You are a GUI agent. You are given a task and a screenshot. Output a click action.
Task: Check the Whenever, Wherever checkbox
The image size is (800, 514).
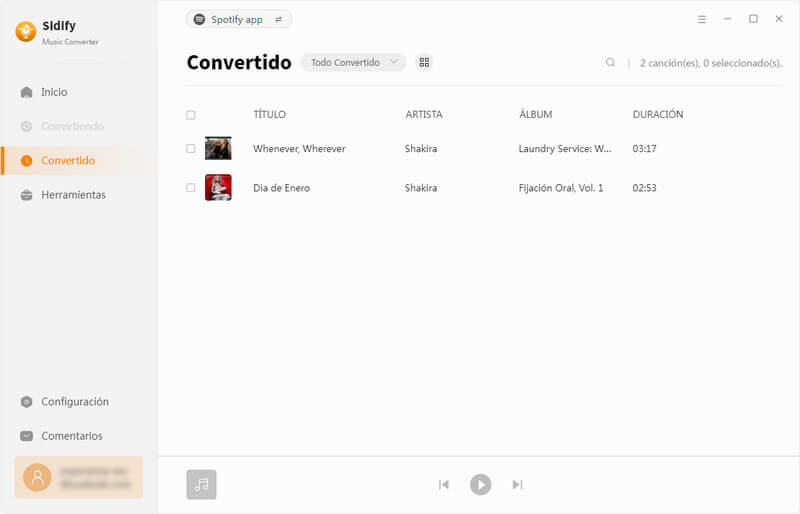tap(191, 149)
